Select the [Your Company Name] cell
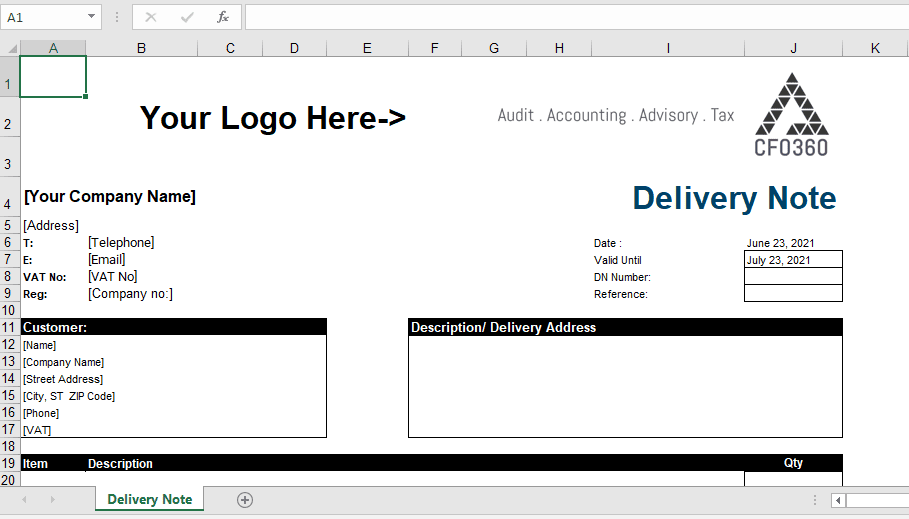This screenshot has height=519, width=909. [110, 197]
